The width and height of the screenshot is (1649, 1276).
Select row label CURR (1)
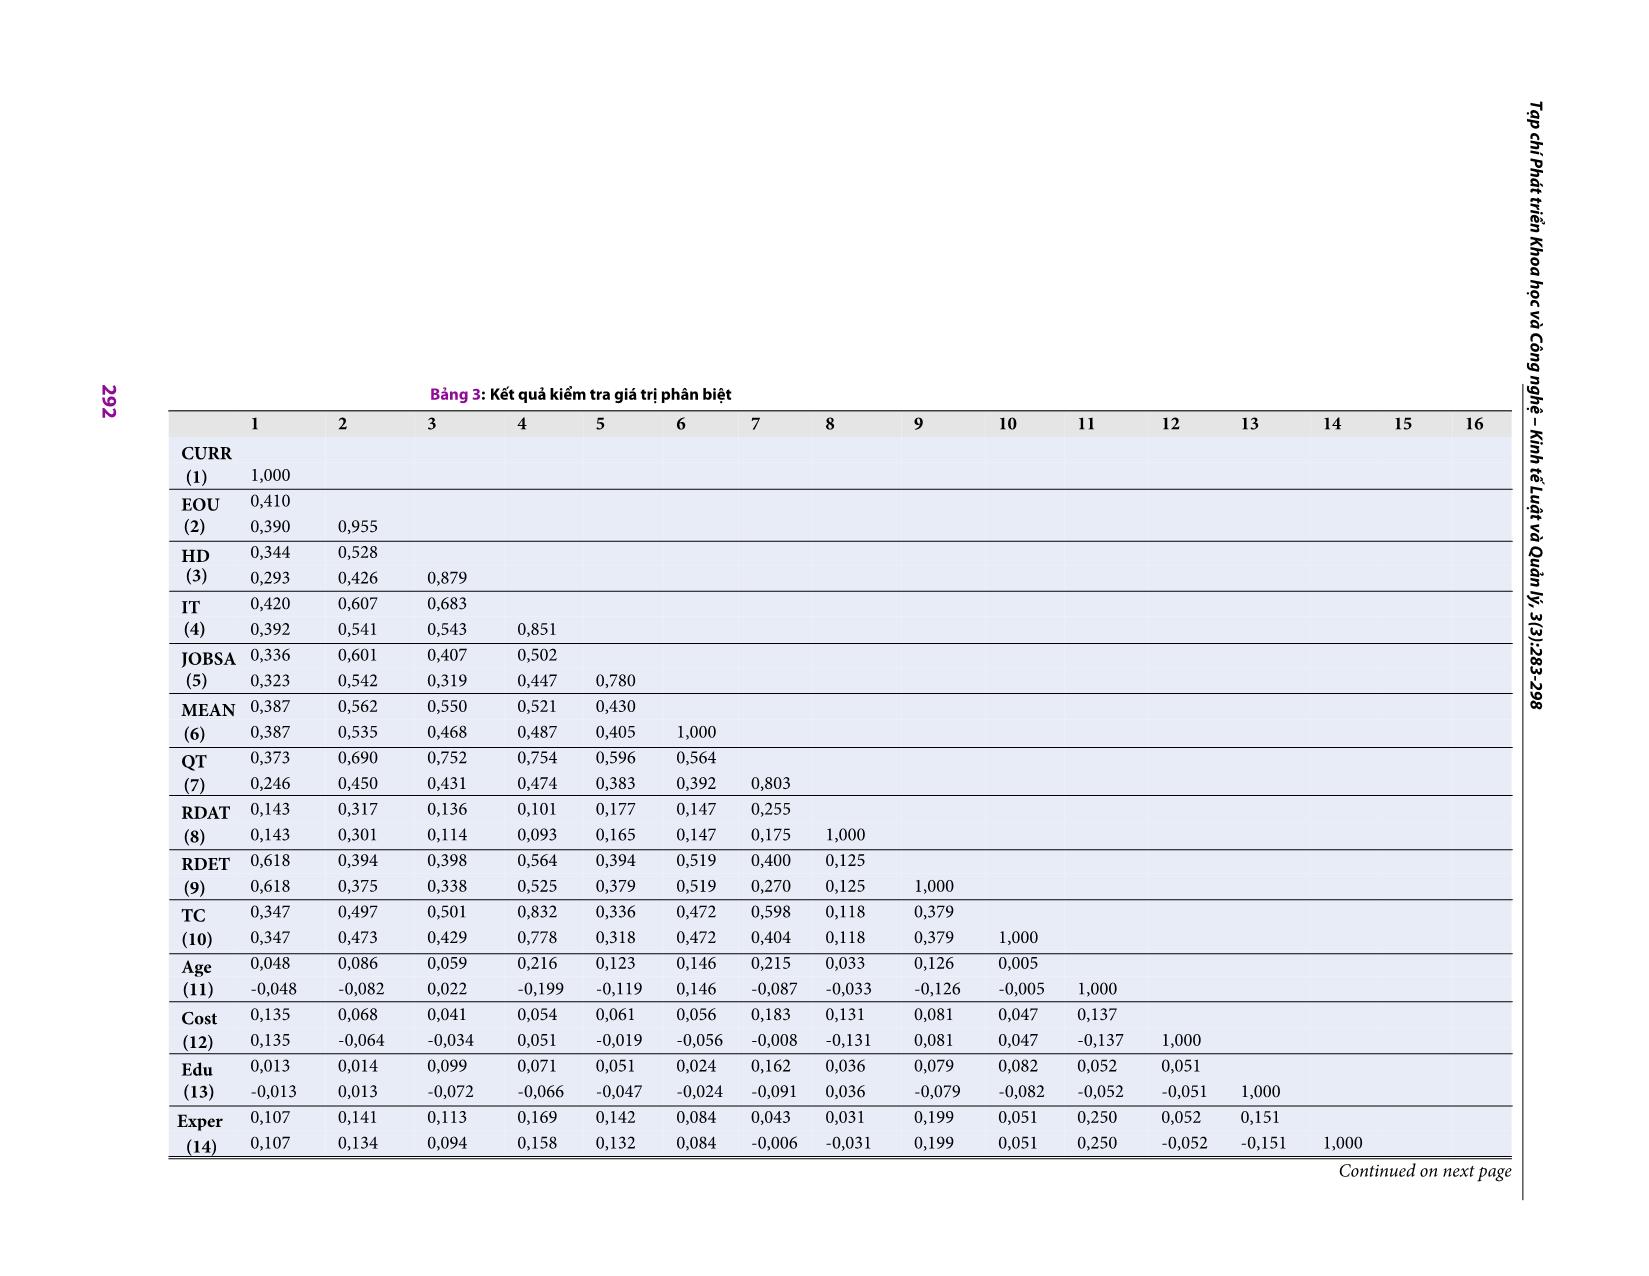(x=206, y=465)
